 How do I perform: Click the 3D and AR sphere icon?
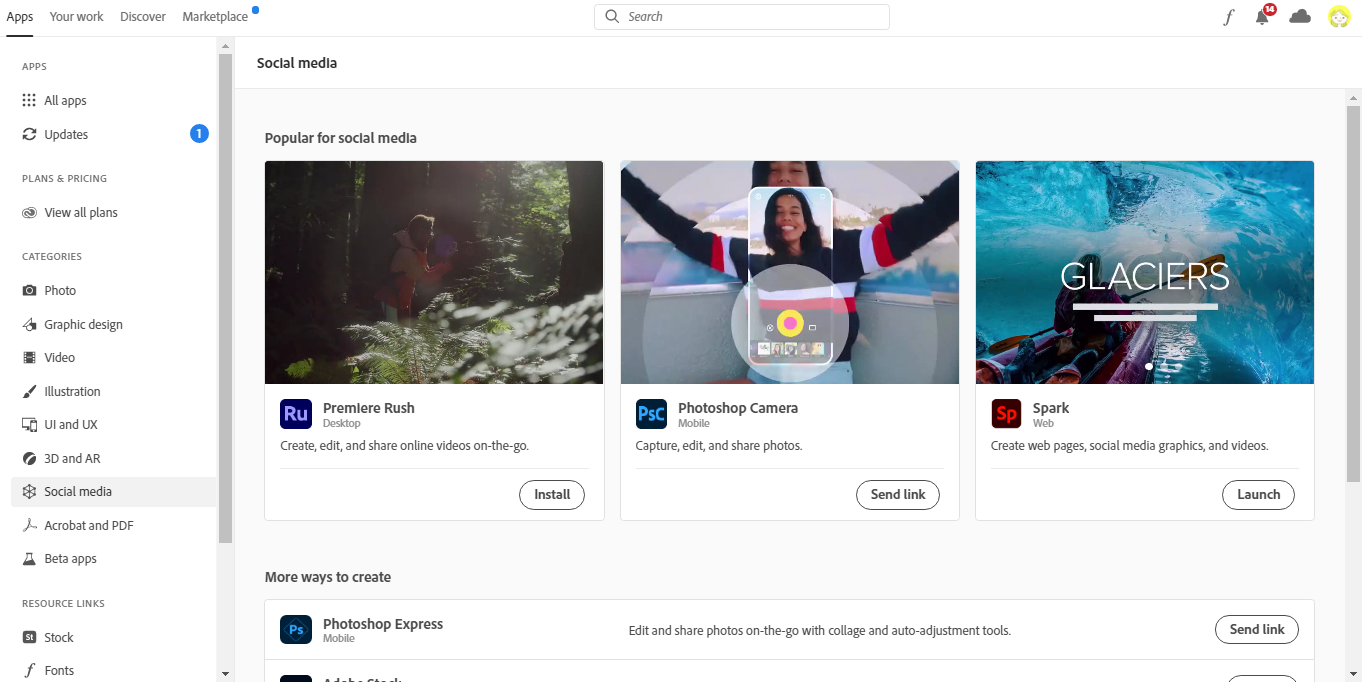coord(29,458)
